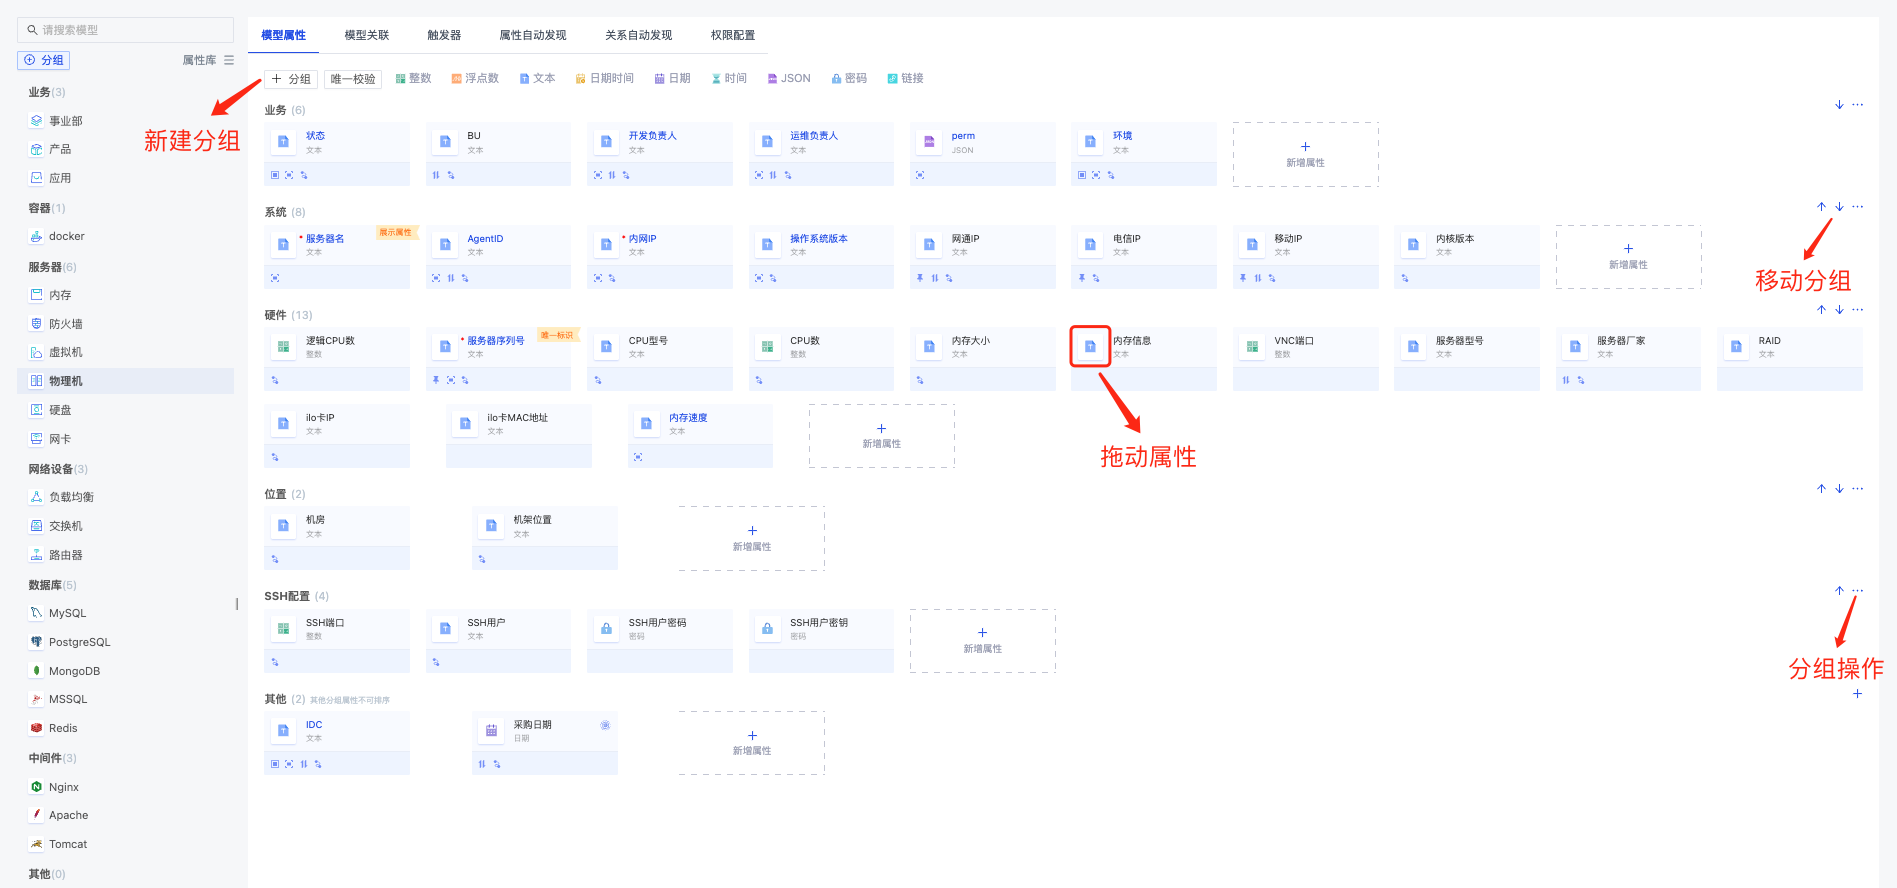
Task: Click the 整数 attribute type icon
Action: coord(400,79)
